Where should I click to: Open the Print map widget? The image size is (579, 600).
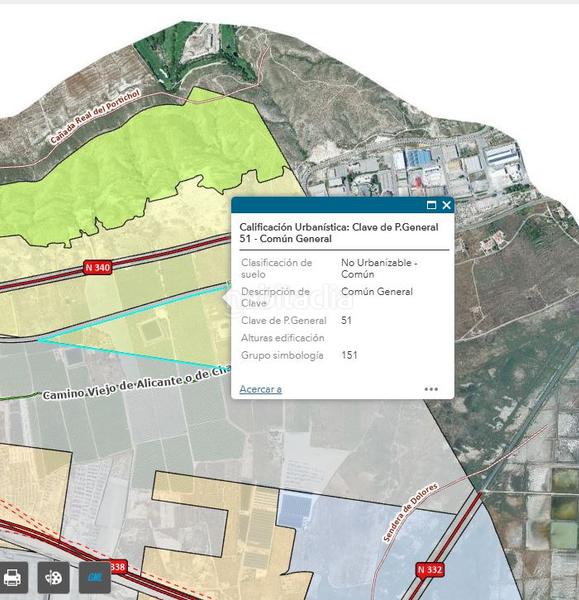[13, 577]
